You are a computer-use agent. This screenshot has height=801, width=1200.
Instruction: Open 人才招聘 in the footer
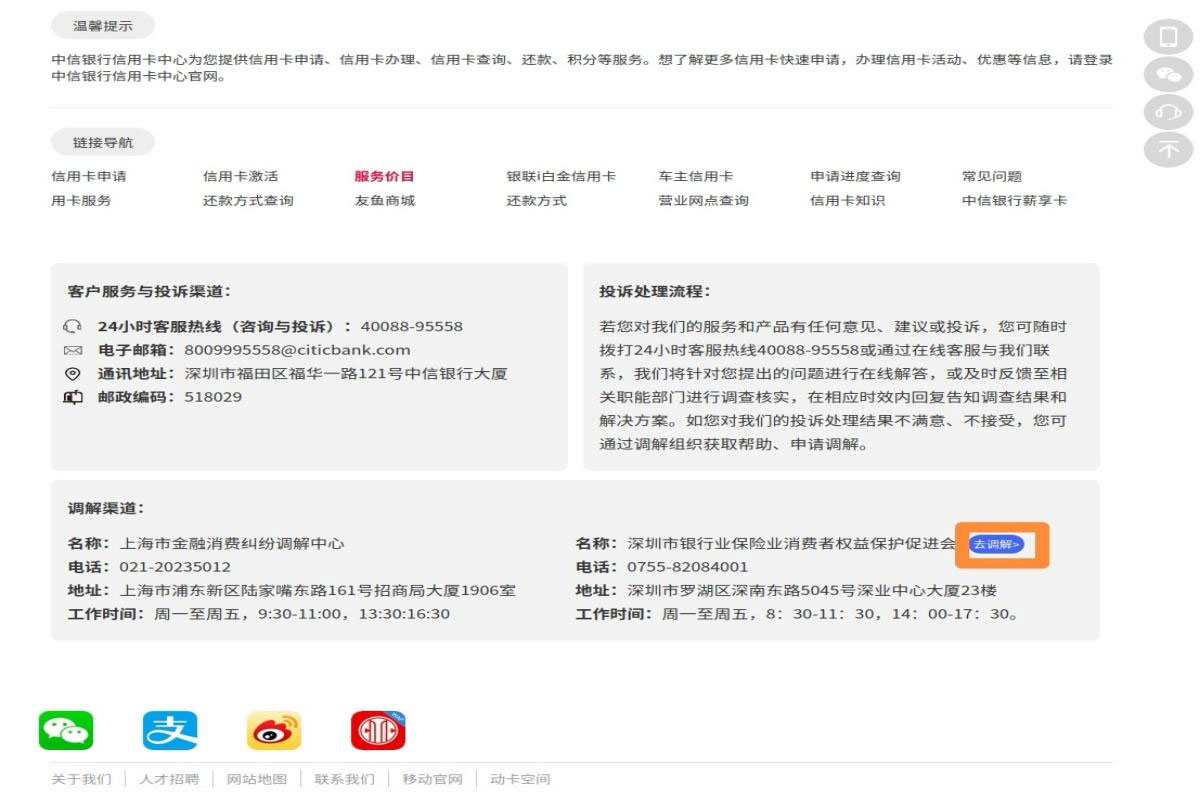[x=169, y=779]
